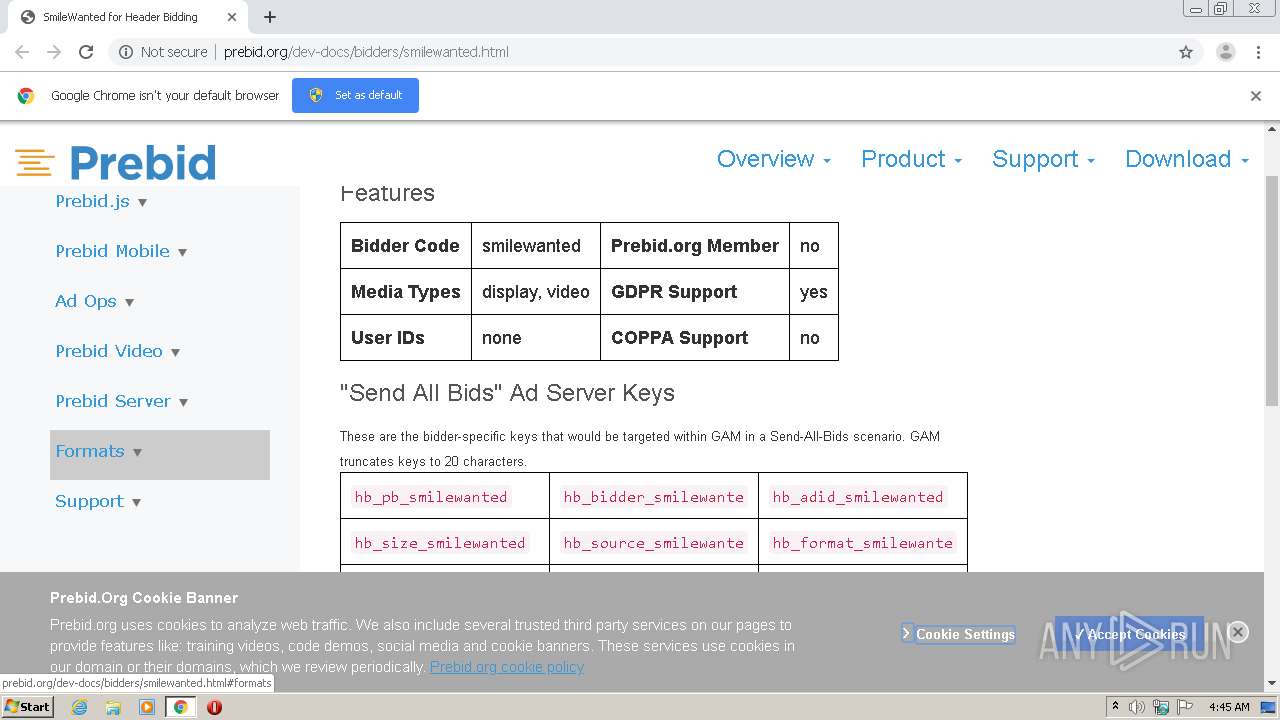Viewport: 1280px width, 720px height.
Task: Expand the Support section in the sidebar
Action: tap(98, 501)
